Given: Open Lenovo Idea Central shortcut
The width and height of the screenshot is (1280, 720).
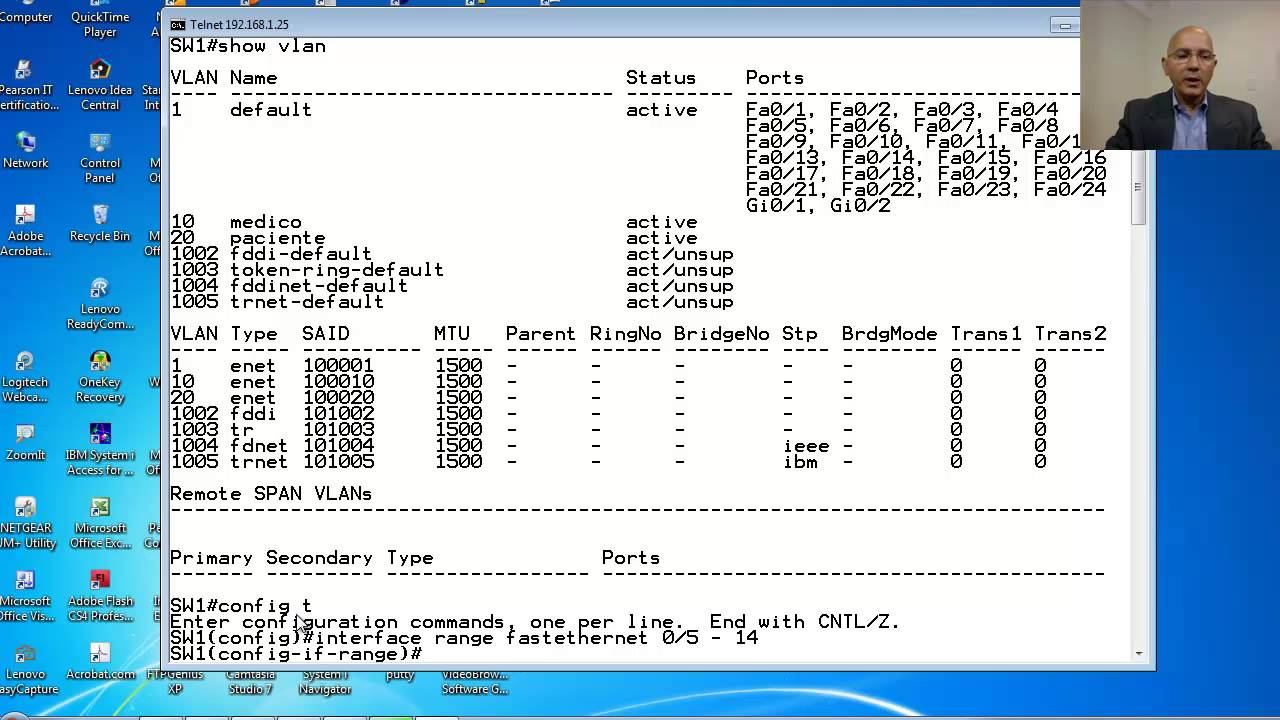Looking at the screenshot, I should point(100,85).
